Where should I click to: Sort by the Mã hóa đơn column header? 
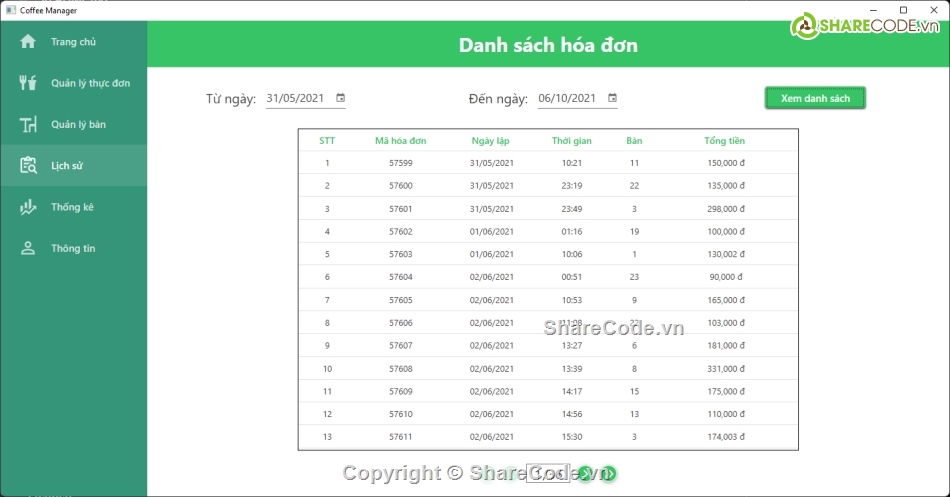pos(400,141)
